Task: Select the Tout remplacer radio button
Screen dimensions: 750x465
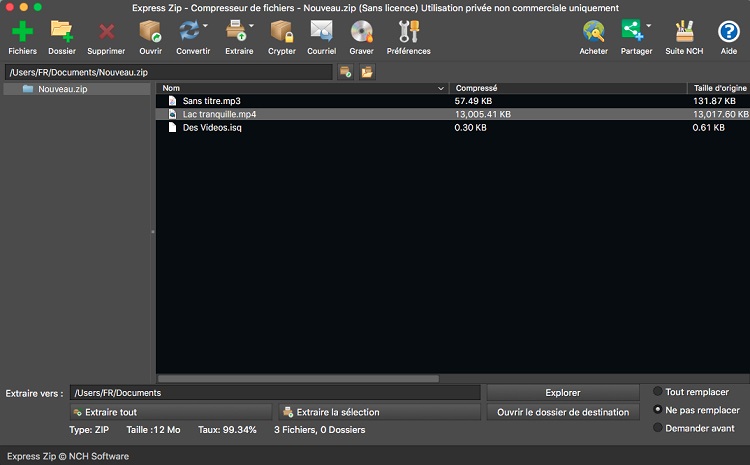Action: (657, 392)
